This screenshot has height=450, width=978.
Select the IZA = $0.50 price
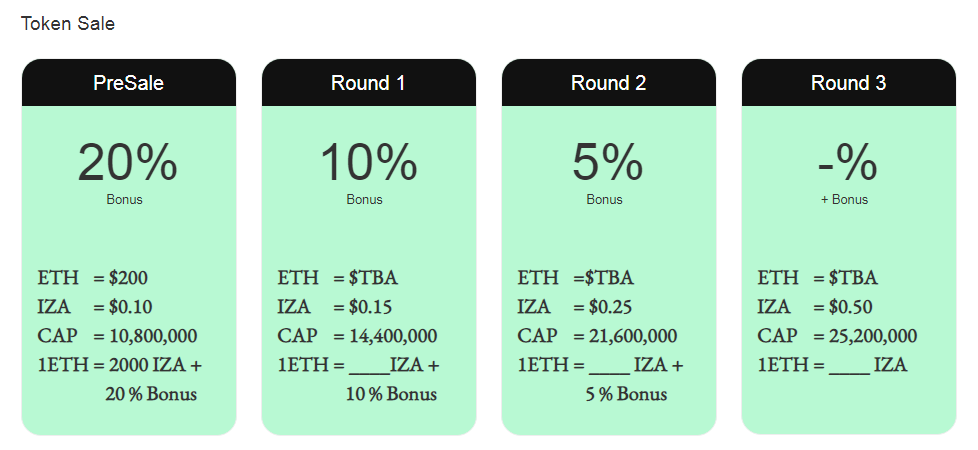[815, 307]
